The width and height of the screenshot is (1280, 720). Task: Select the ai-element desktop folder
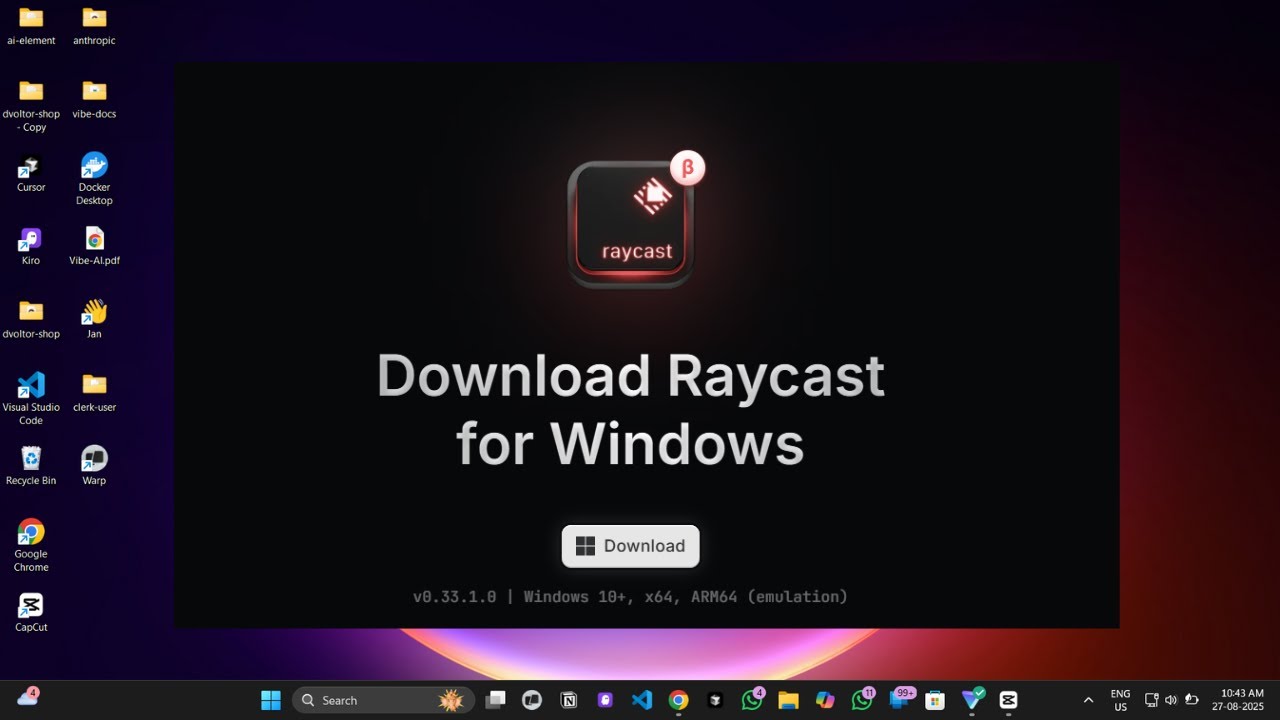tap(31, 26)
